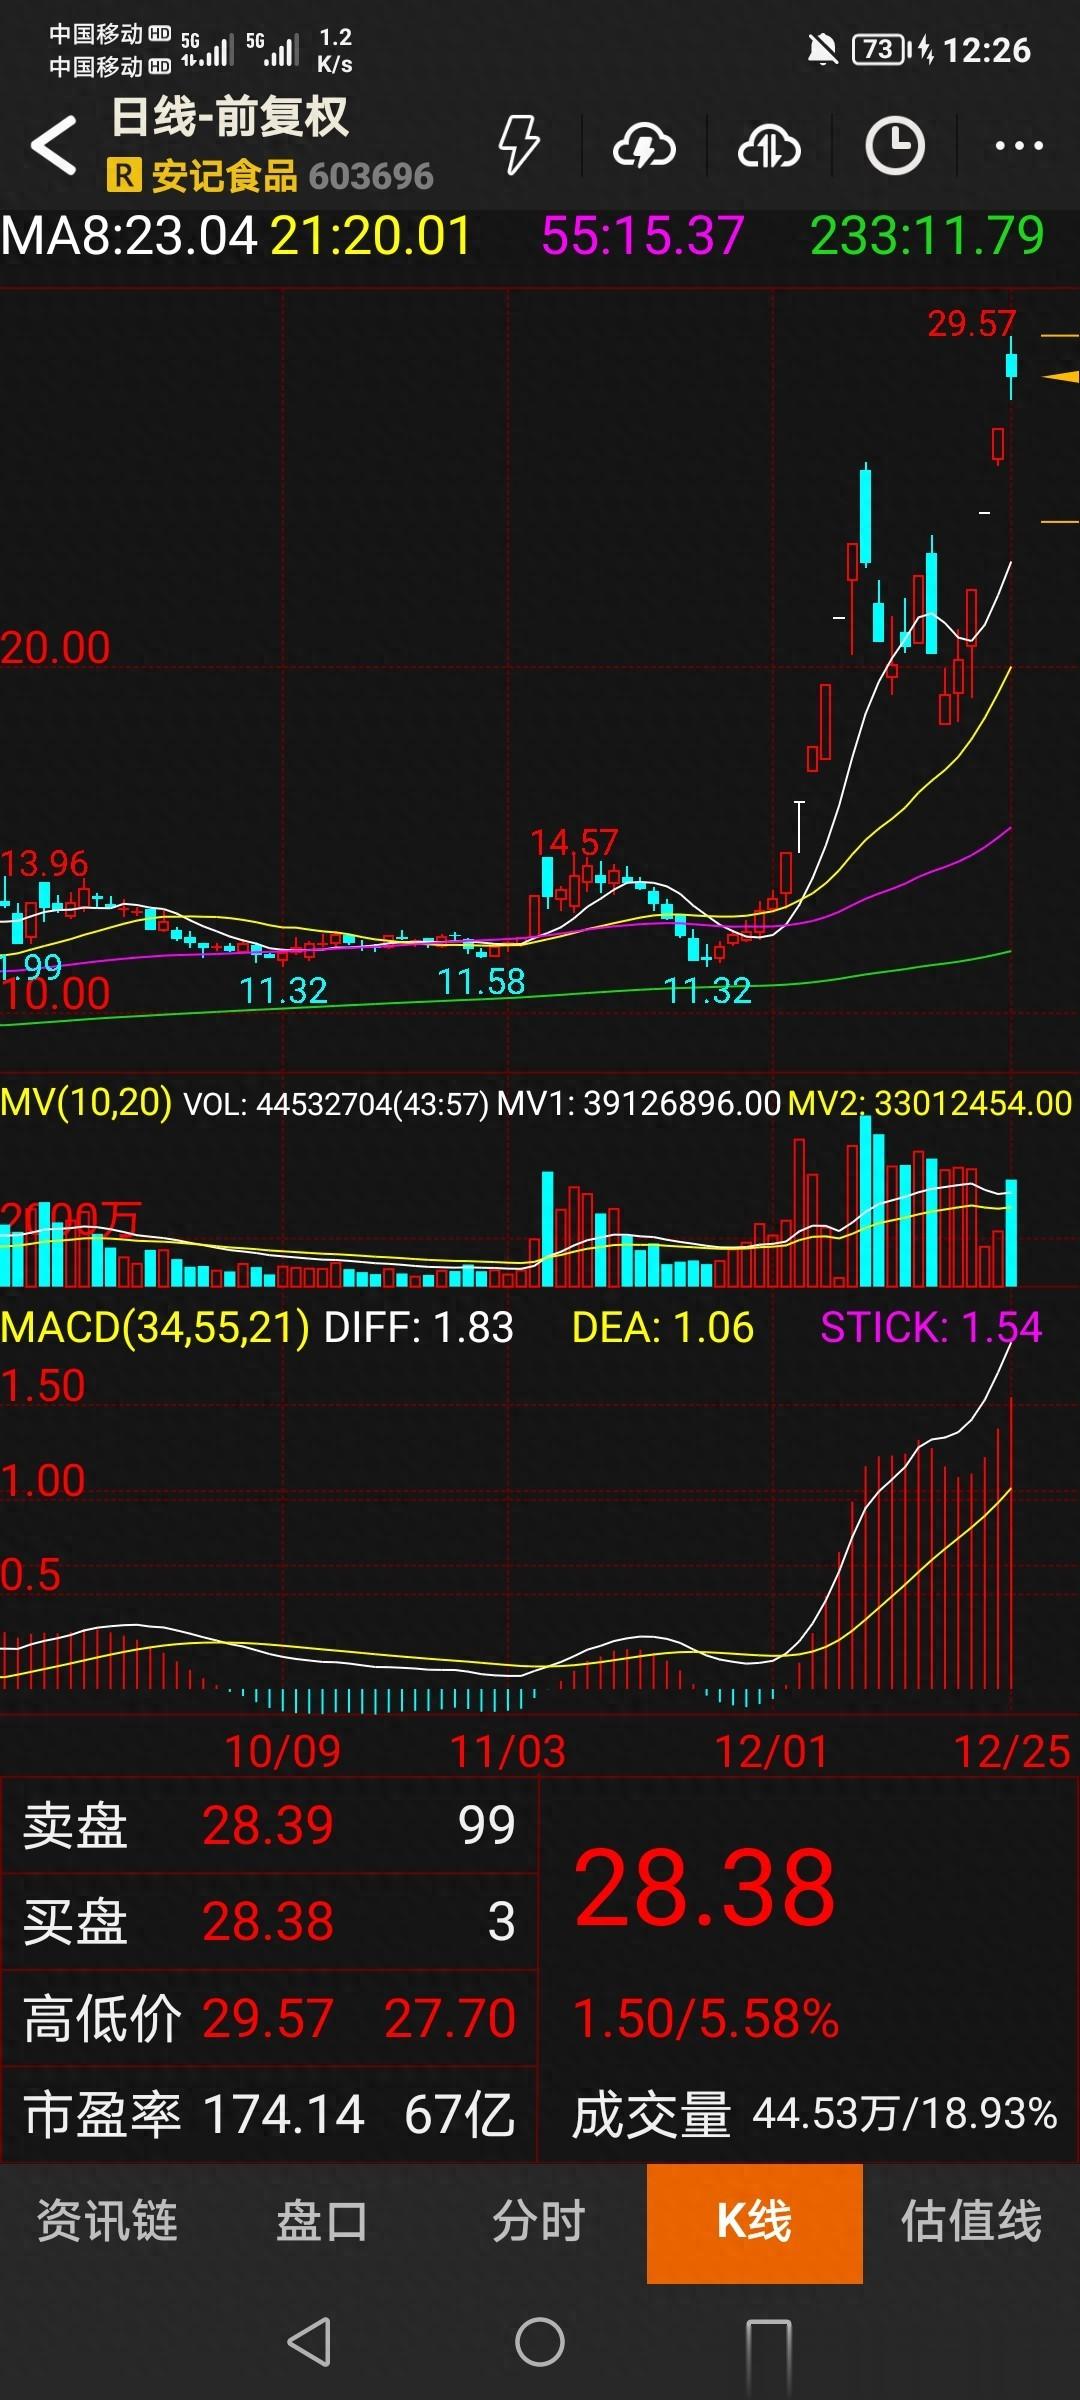
Task: Tap the back arrow icon
Action: coord(54,145)
